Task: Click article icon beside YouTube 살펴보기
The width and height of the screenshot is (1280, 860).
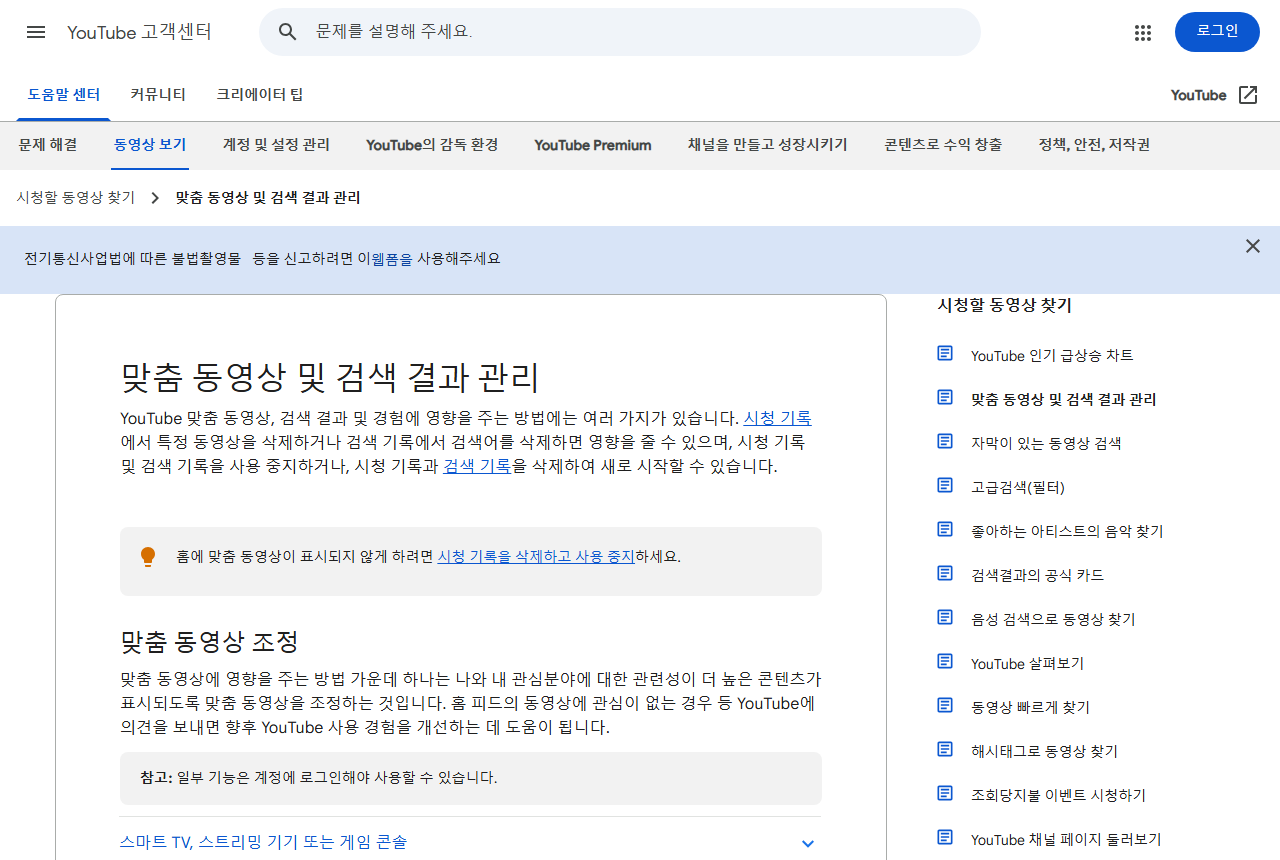Action: (x=945, y=661)
